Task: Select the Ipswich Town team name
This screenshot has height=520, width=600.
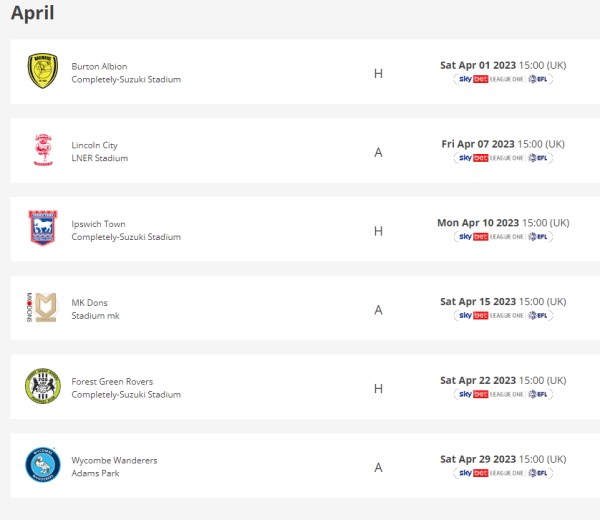Action: click(x=98, y=224)
